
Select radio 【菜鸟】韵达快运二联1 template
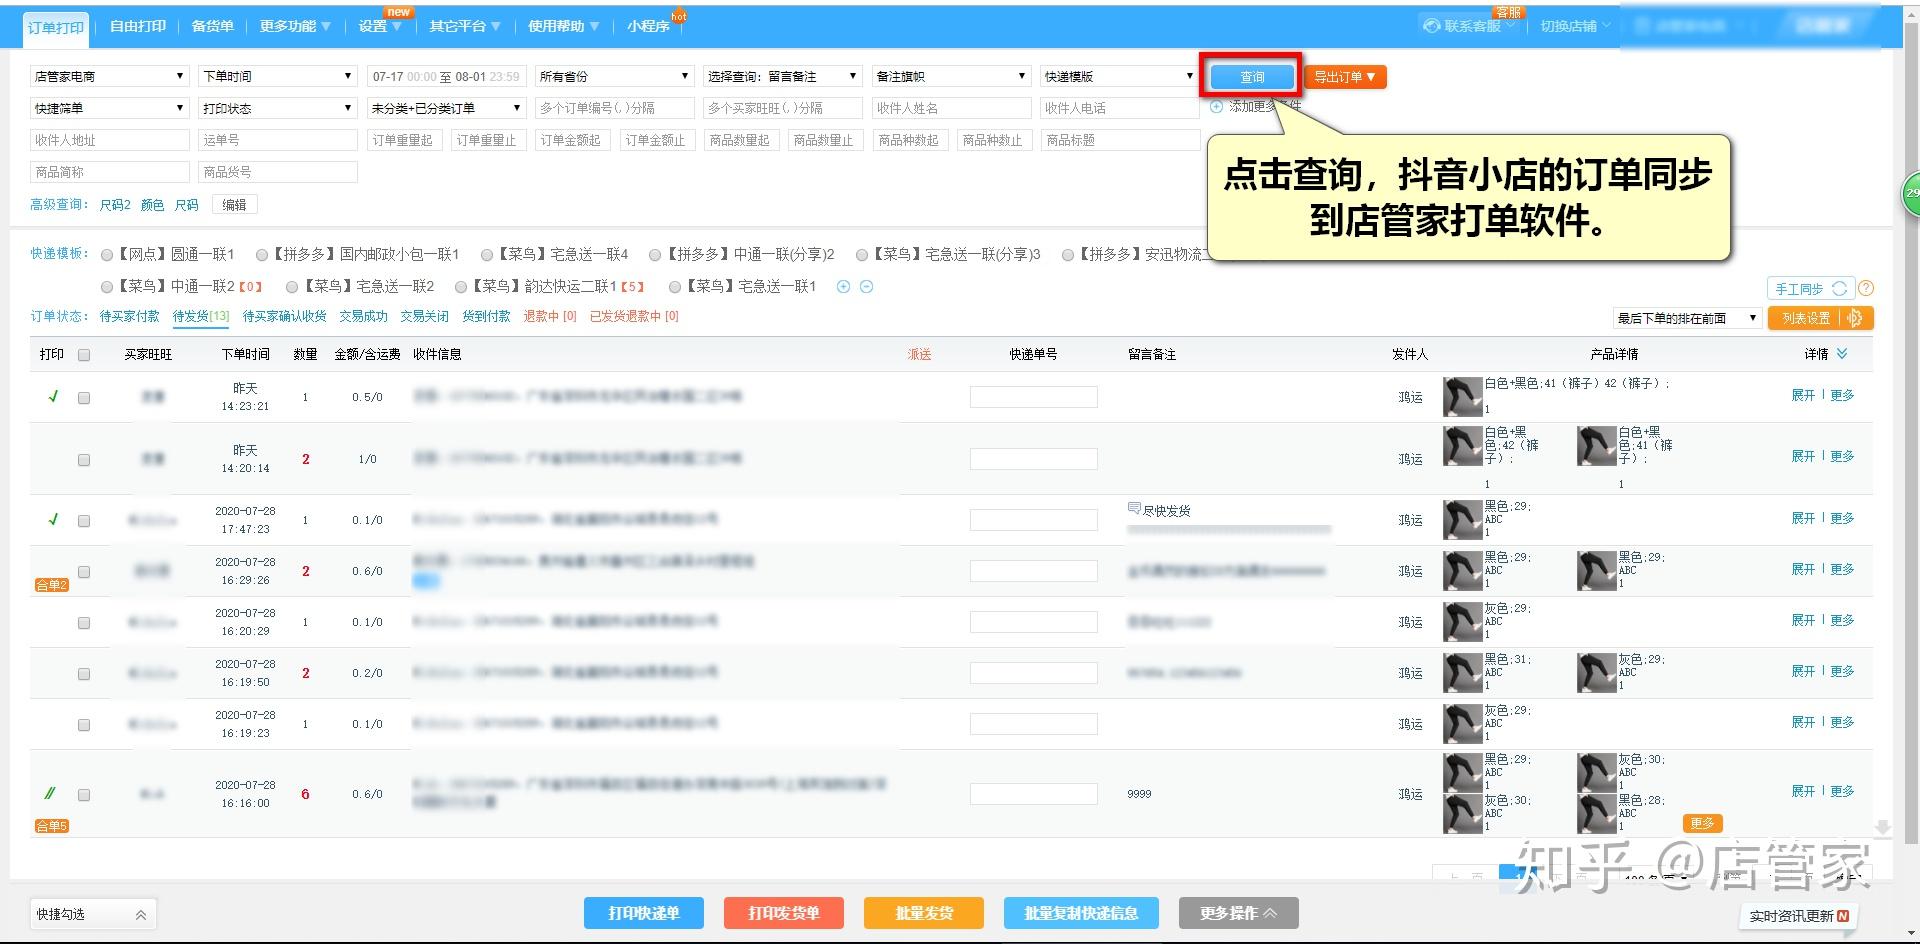pyautogui.click(x=461, y=287)
